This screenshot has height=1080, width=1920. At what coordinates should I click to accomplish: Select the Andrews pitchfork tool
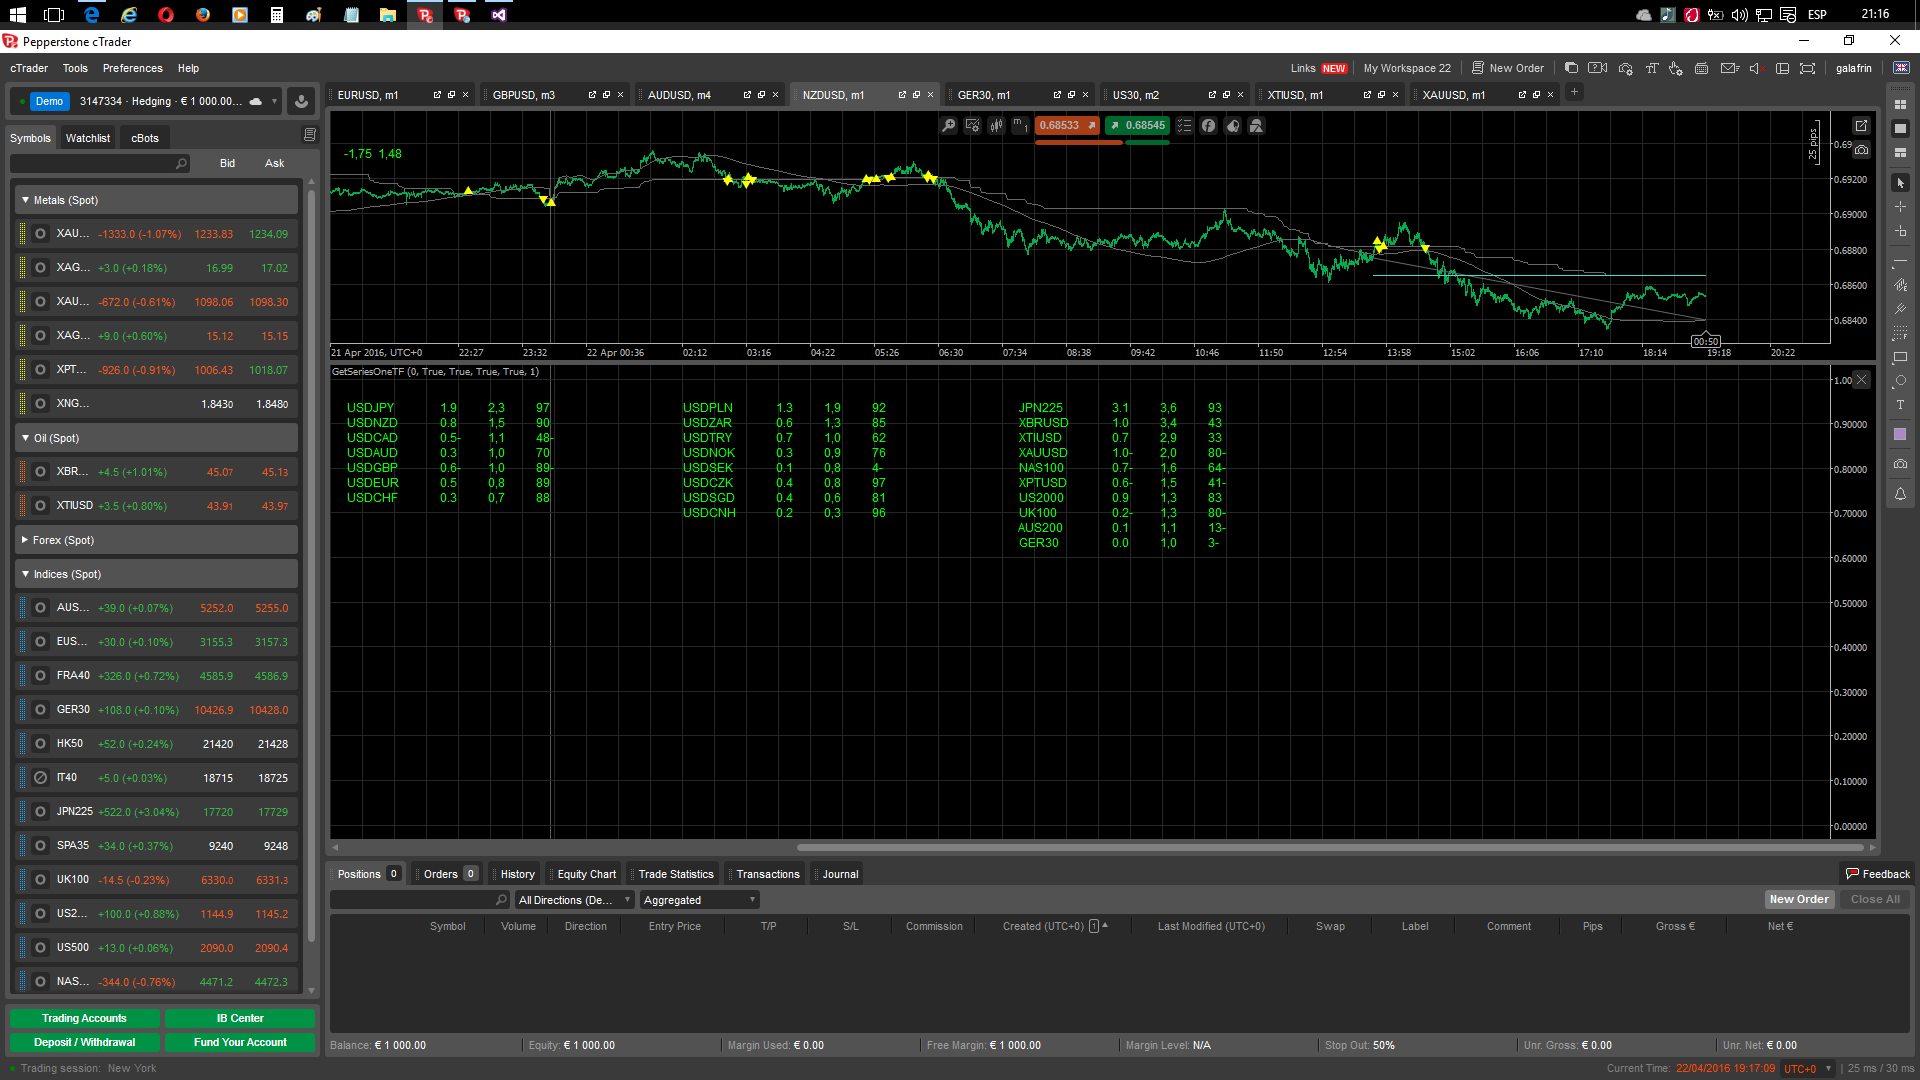click(x=1900, y=309)
